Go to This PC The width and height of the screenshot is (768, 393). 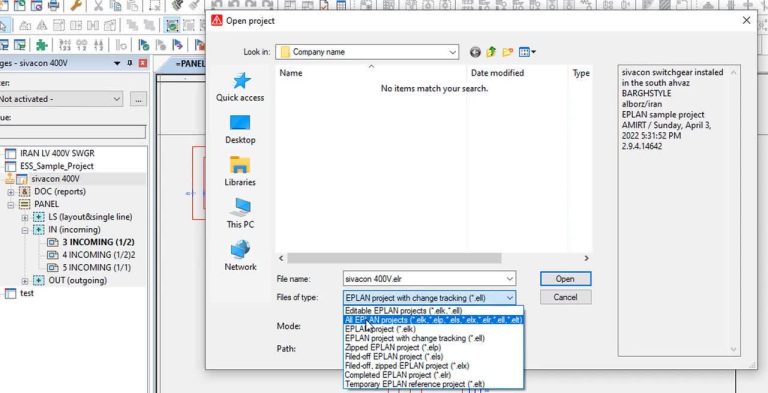[240, 214]
